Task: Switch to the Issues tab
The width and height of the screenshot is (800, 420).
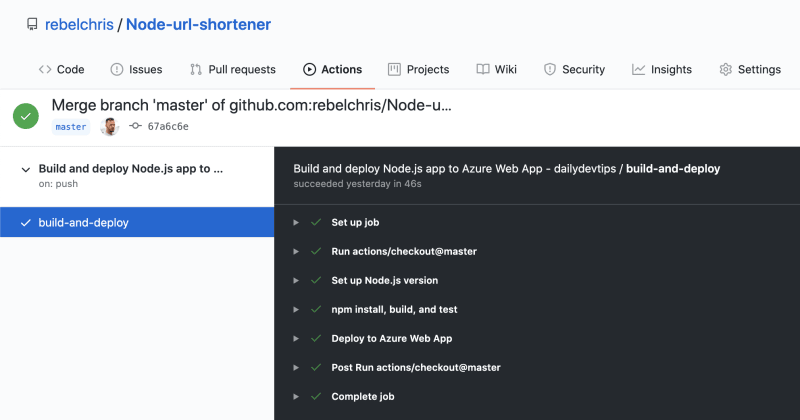Action: (136, 69)
